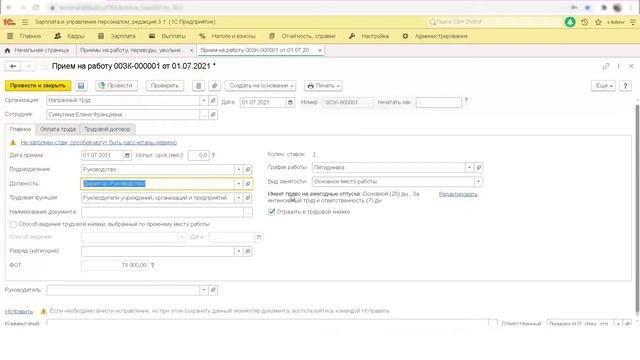The height and width of the screenshot is (360, 640).
Task: Click warning triangle icon near стаж message
Action: [x=13, y=142]
